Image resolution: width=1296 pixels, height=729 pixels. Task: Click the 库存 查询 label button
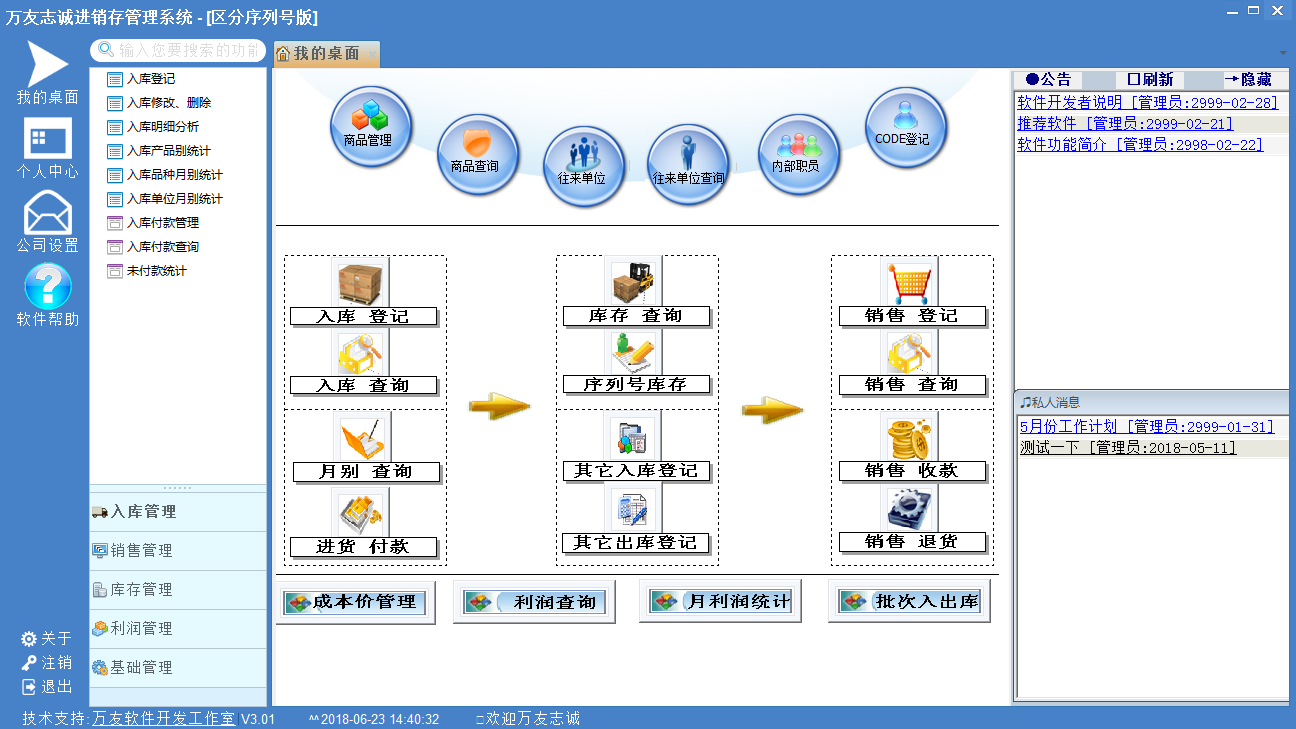click(636, 316)
